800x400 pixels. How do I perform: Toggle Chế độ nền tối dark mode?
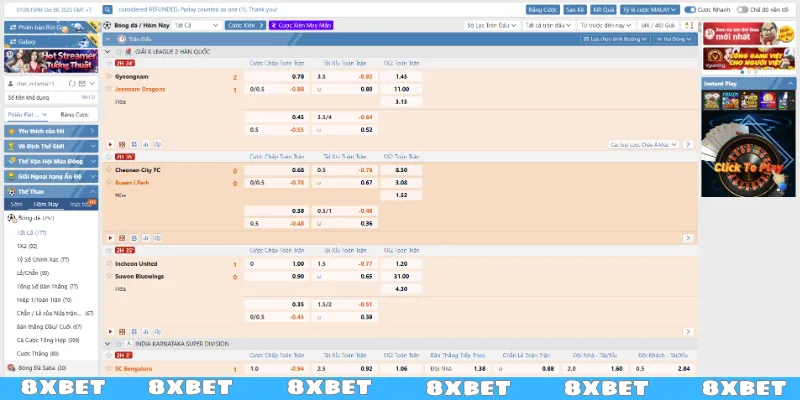tap(741, 9)
